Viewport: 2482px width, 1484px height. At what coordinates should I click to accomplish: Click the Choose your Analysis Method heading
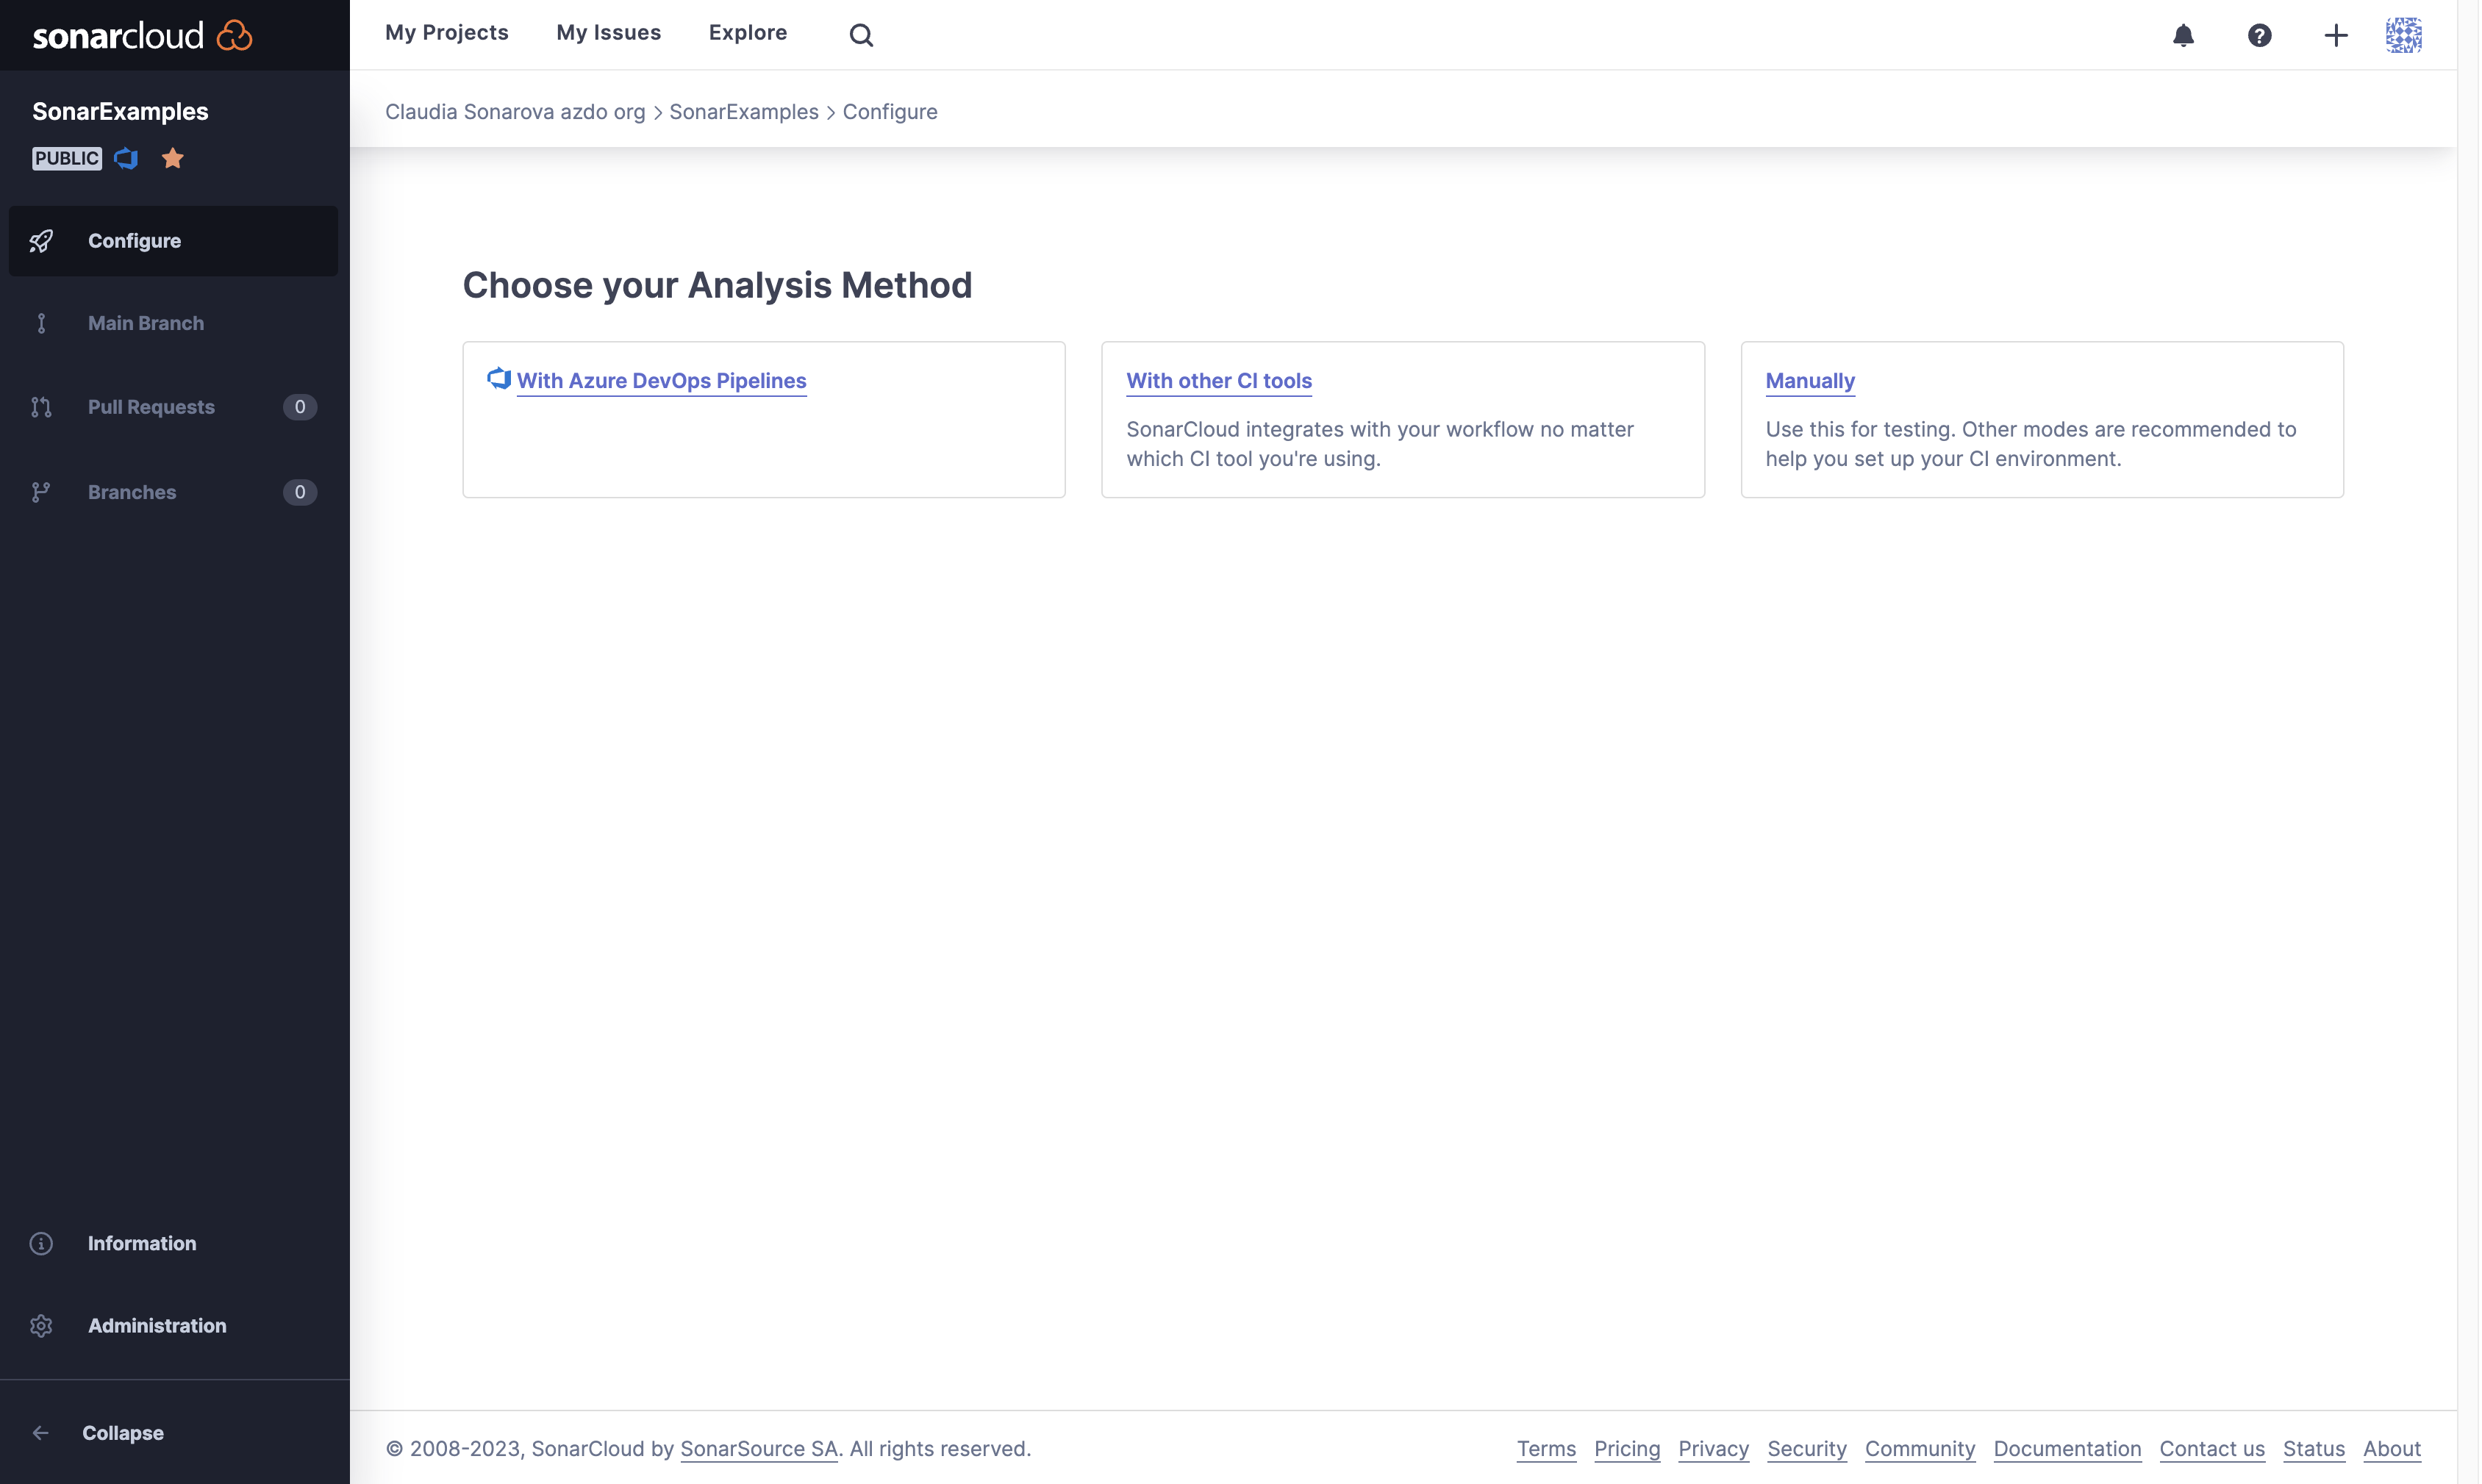(717, 286)
